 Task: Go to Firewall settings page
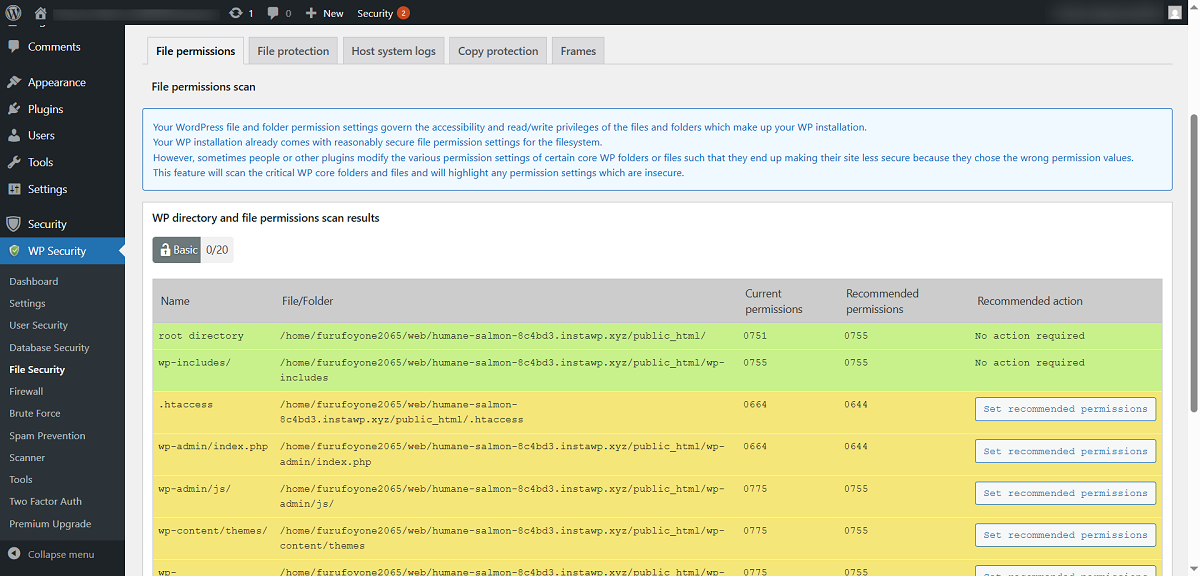[x=26, y=391]
